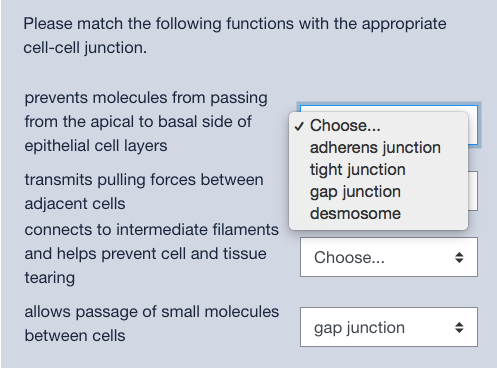The image size is (497, 368).
Task: Click the checkmark beside "Choose..."
Action: tap(299, 126)
